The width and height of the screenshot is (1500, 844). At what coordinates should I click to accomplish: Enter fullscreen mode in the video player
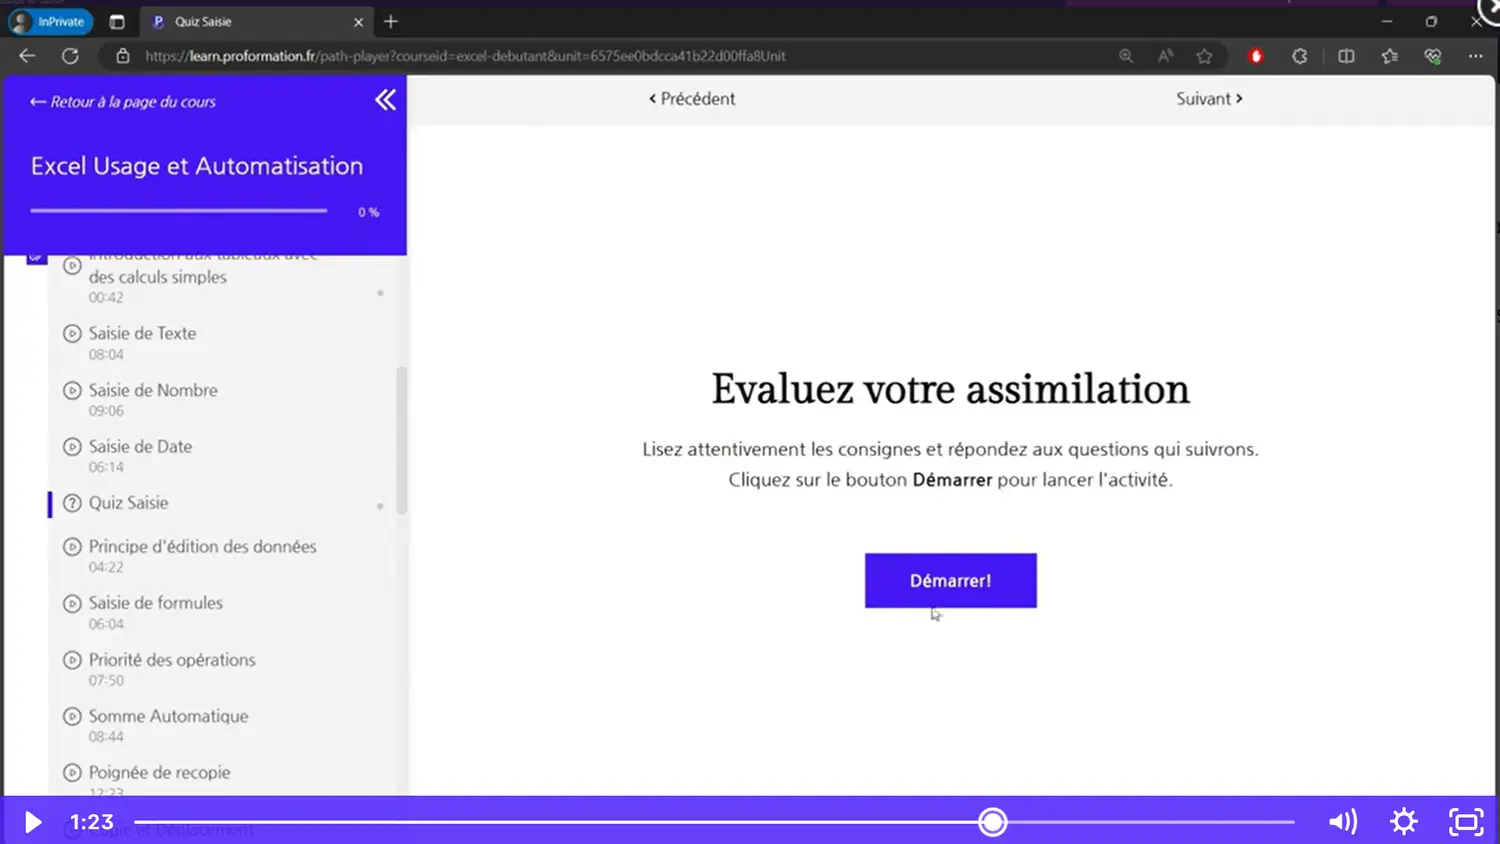tap(1466, 822)
